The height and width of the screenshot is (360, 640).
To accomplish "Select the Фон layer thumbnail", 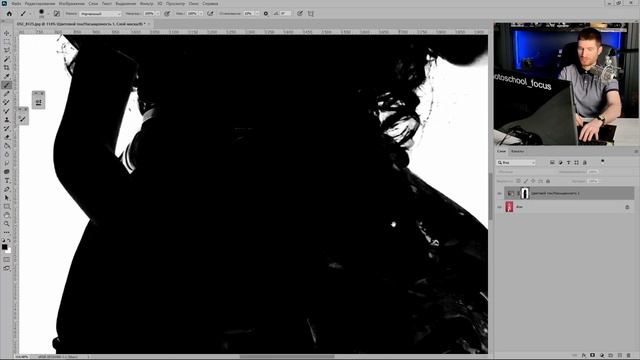I will 509,207.
